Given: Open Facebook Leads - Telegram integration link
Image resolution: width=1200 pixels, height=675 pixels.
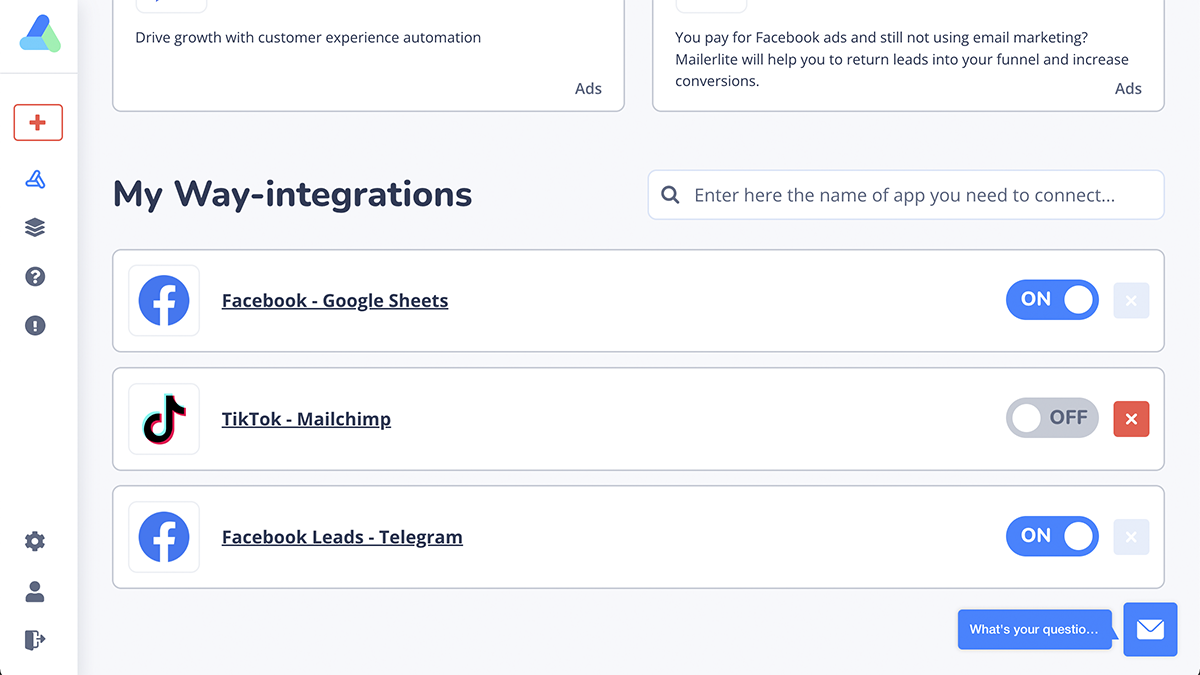Looking at the screenshot, I should pyautogui.click(x=342, y=537).
